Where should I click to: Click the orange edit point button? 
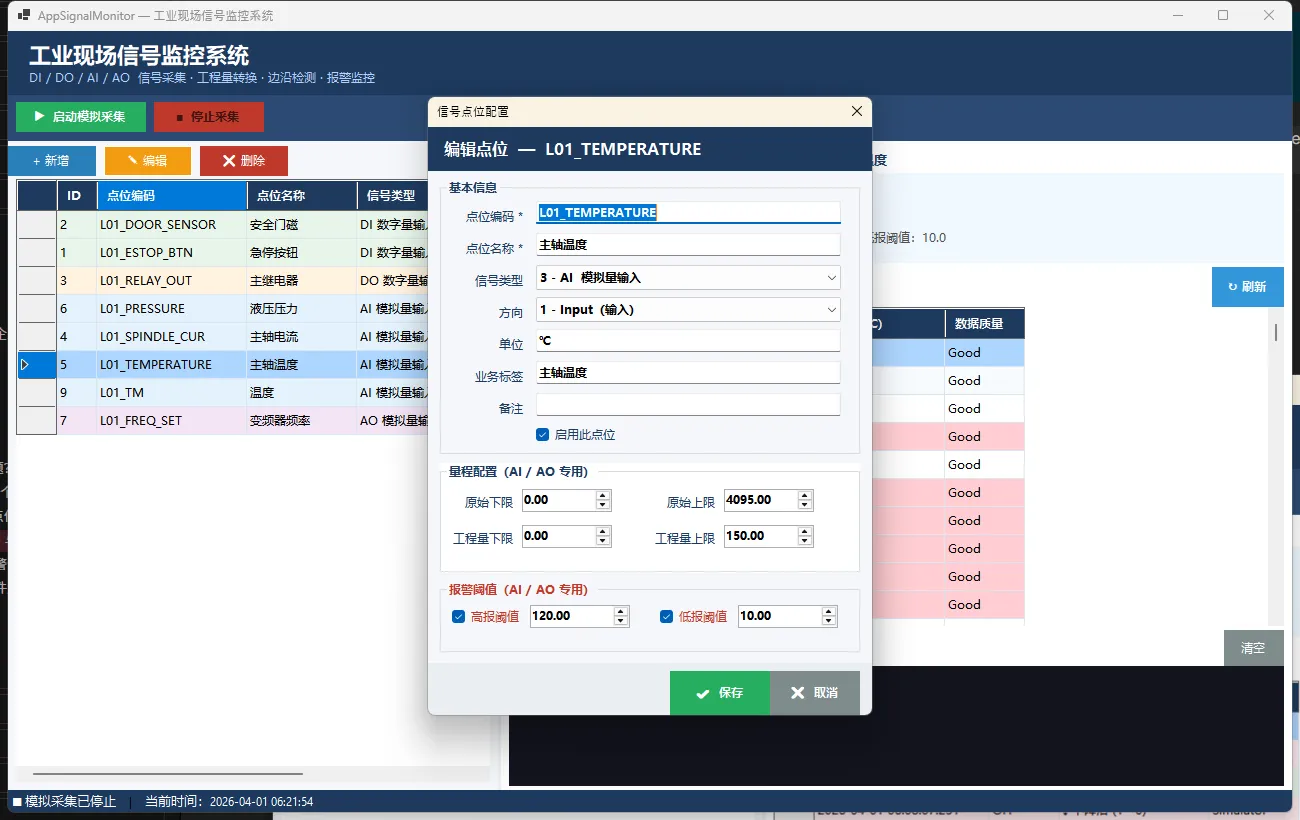pos(148,161)
